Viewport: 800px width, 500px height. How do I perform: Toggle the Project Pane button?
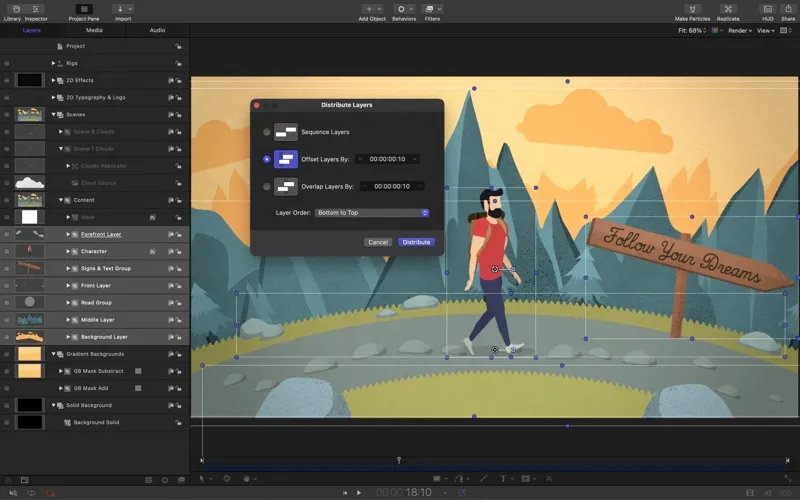[x=84, y=9]
